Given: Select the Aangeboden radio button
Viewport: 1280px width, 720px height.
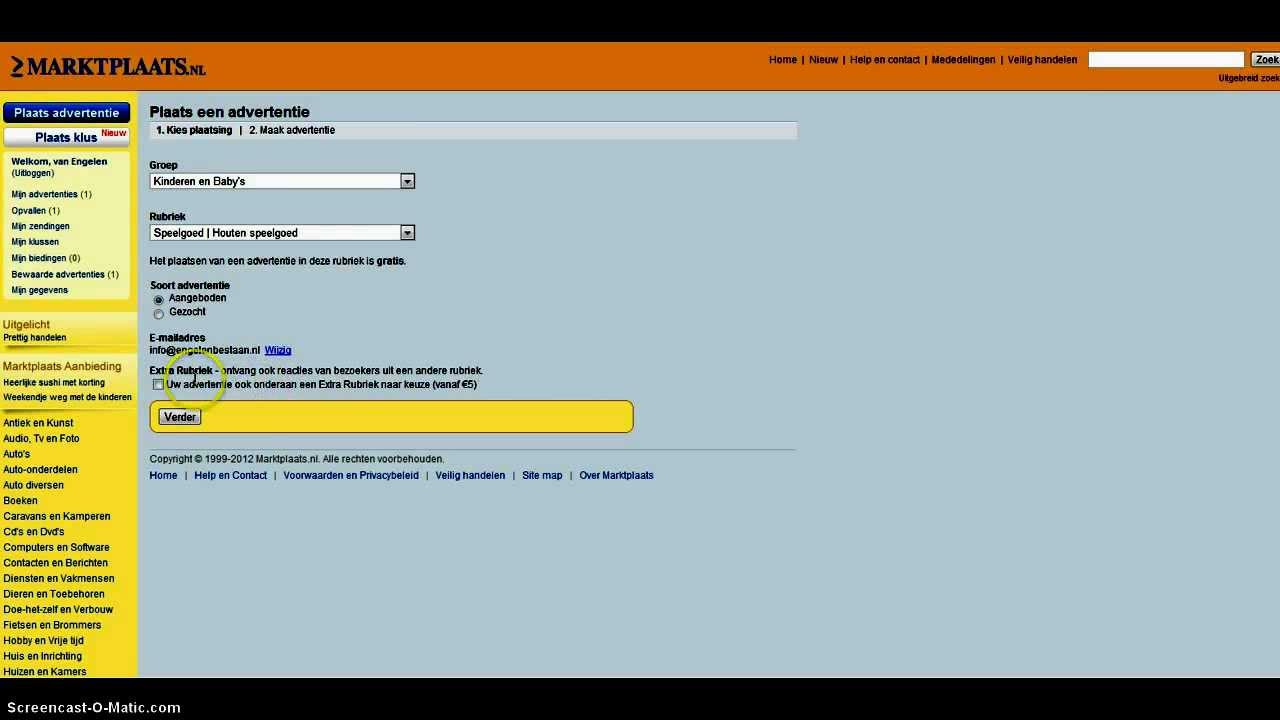Looking at the screenshot, I should [158, 300].
